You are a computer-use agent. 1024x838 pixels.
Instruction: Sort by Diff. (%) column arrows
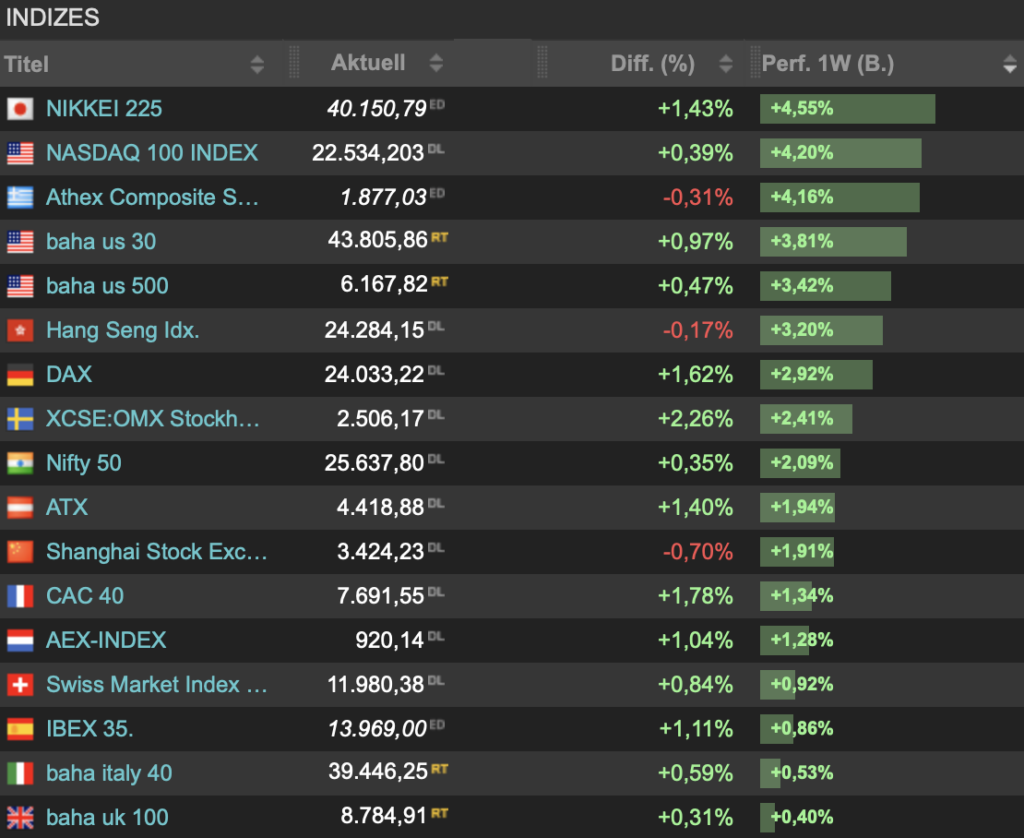(726, 64)
